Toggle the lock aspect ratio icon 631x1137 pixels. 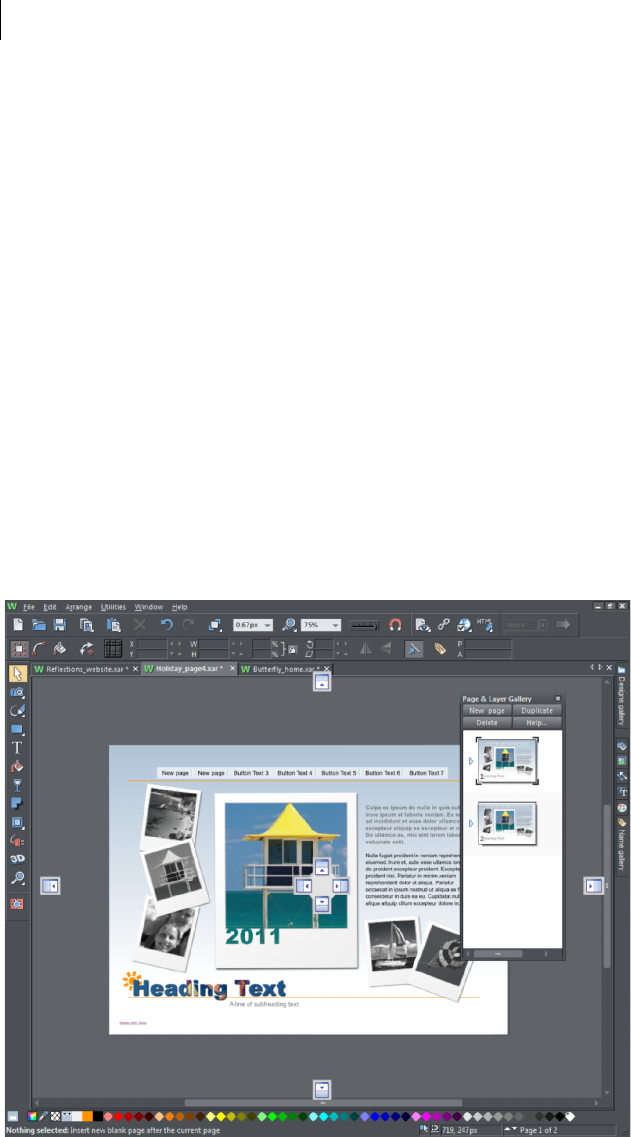pos(293,649)
